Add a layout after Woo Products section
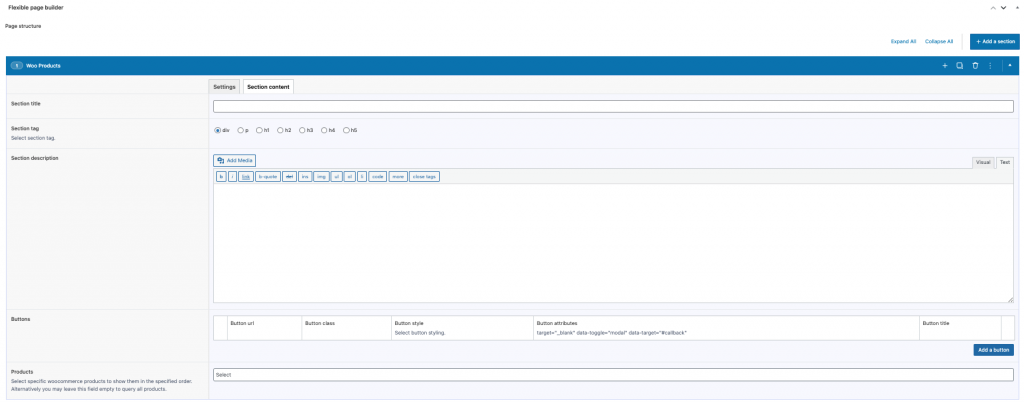This screenshot has width=1024, height=402. pos(944,65)
